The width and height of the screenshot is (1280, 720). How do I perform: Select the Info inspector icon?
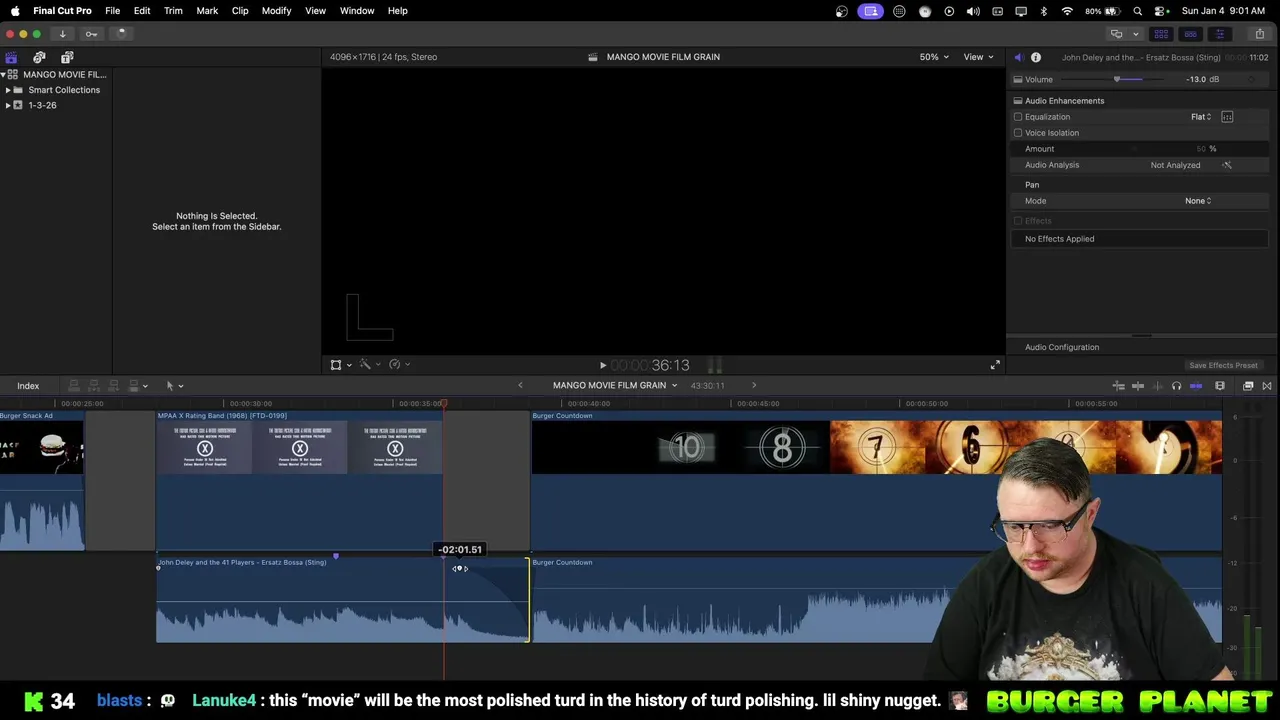1036,57
